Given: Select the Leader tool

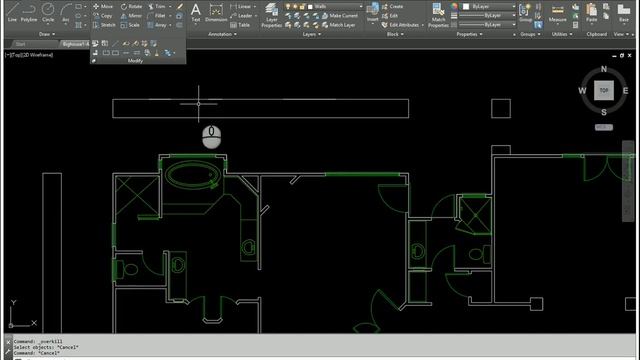Looking at the screenshot, I should [x=241, y=16].
